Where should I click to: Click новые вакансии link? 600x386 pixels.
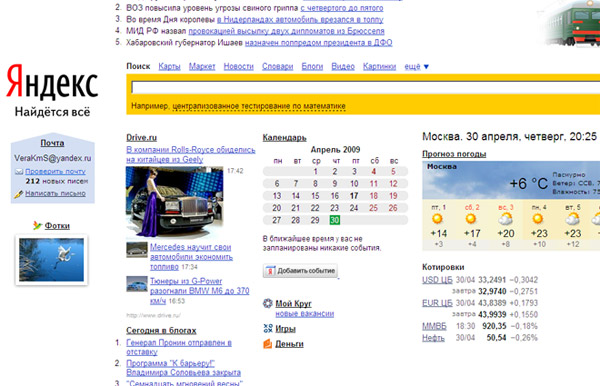[305, 314]
